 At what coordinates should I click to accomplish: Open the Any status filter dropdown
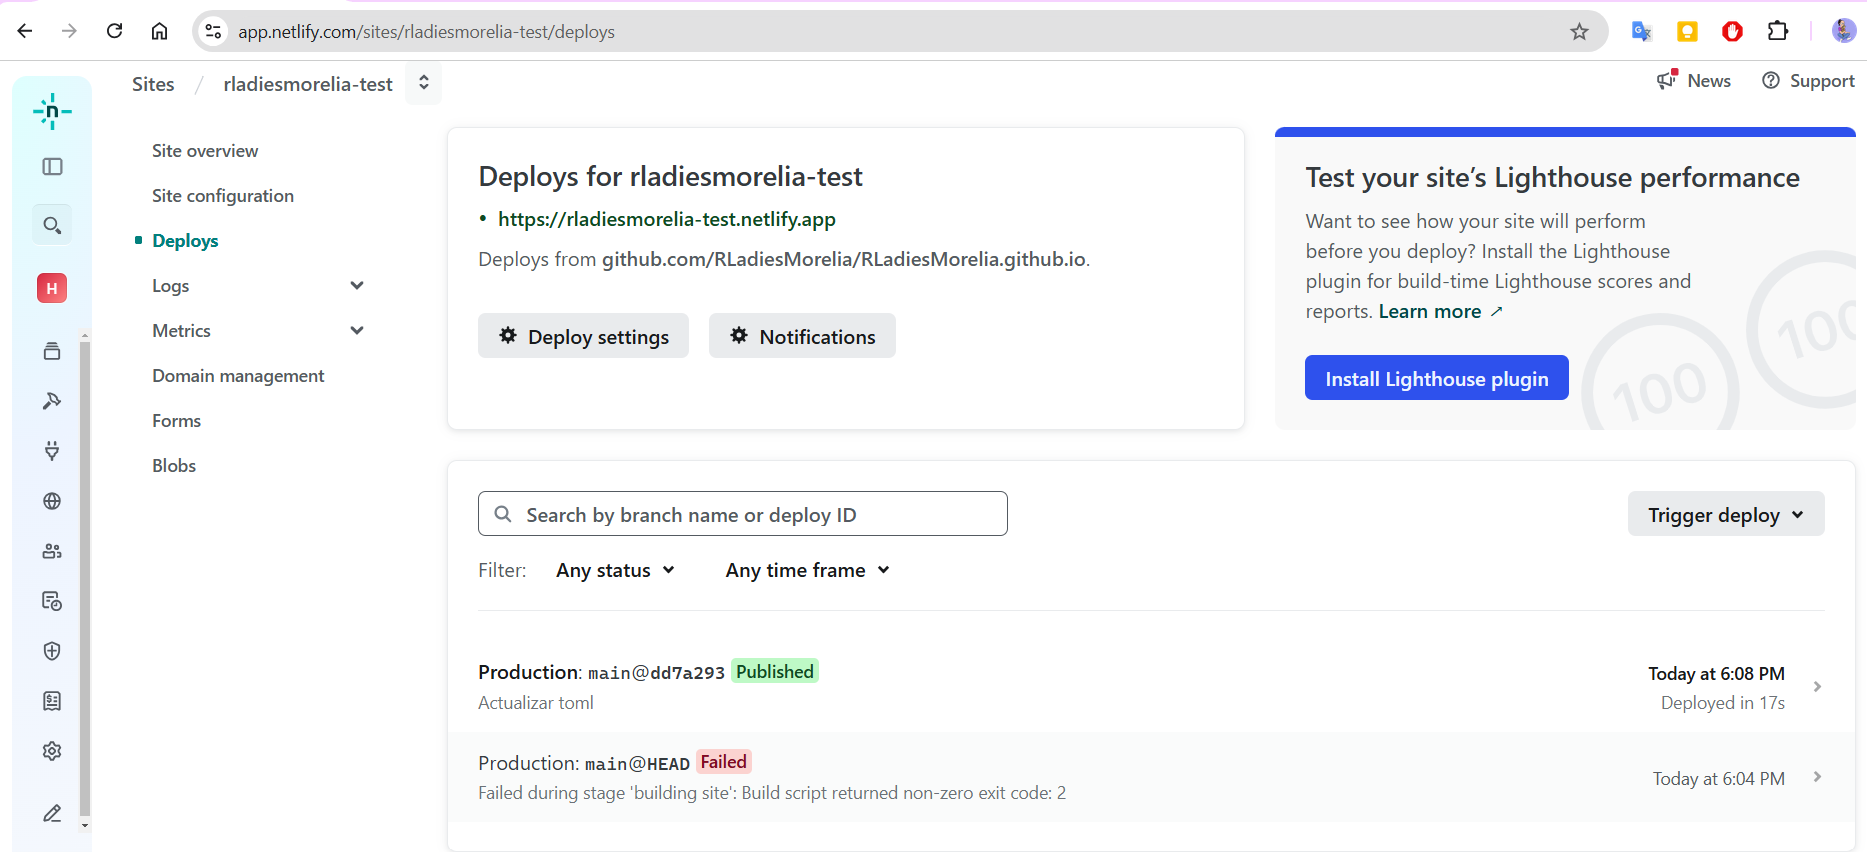coord(615,570)
